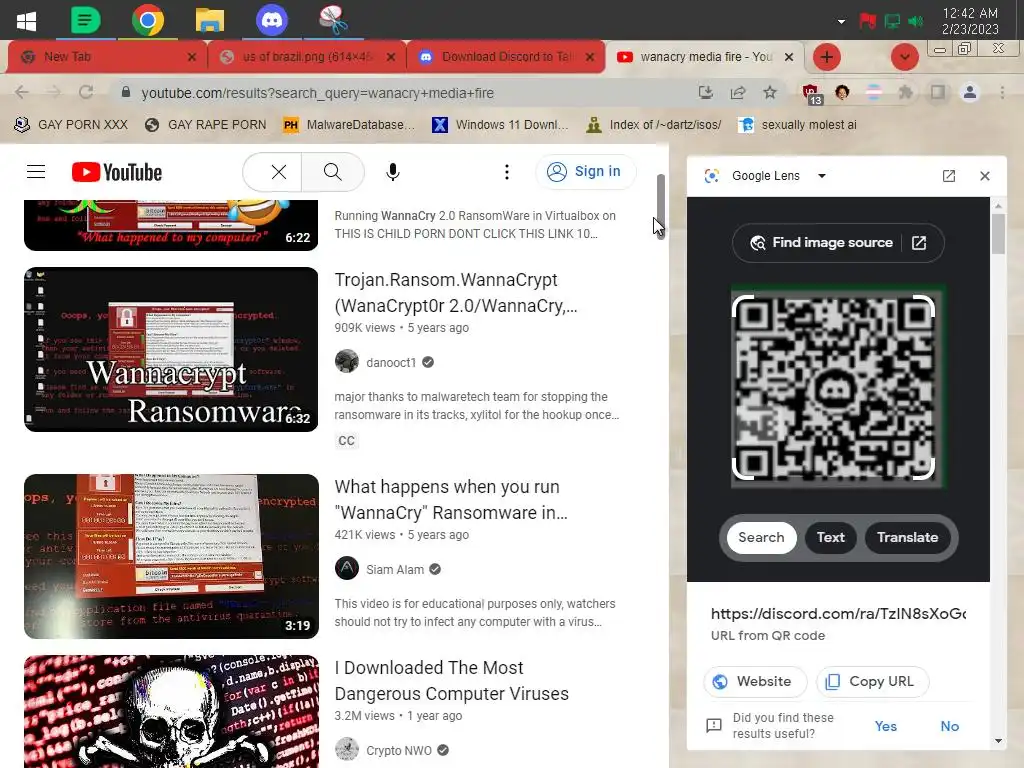Close the us of brazil.png tab
This screenshot has height=768, width=1024.
point(391,57)
